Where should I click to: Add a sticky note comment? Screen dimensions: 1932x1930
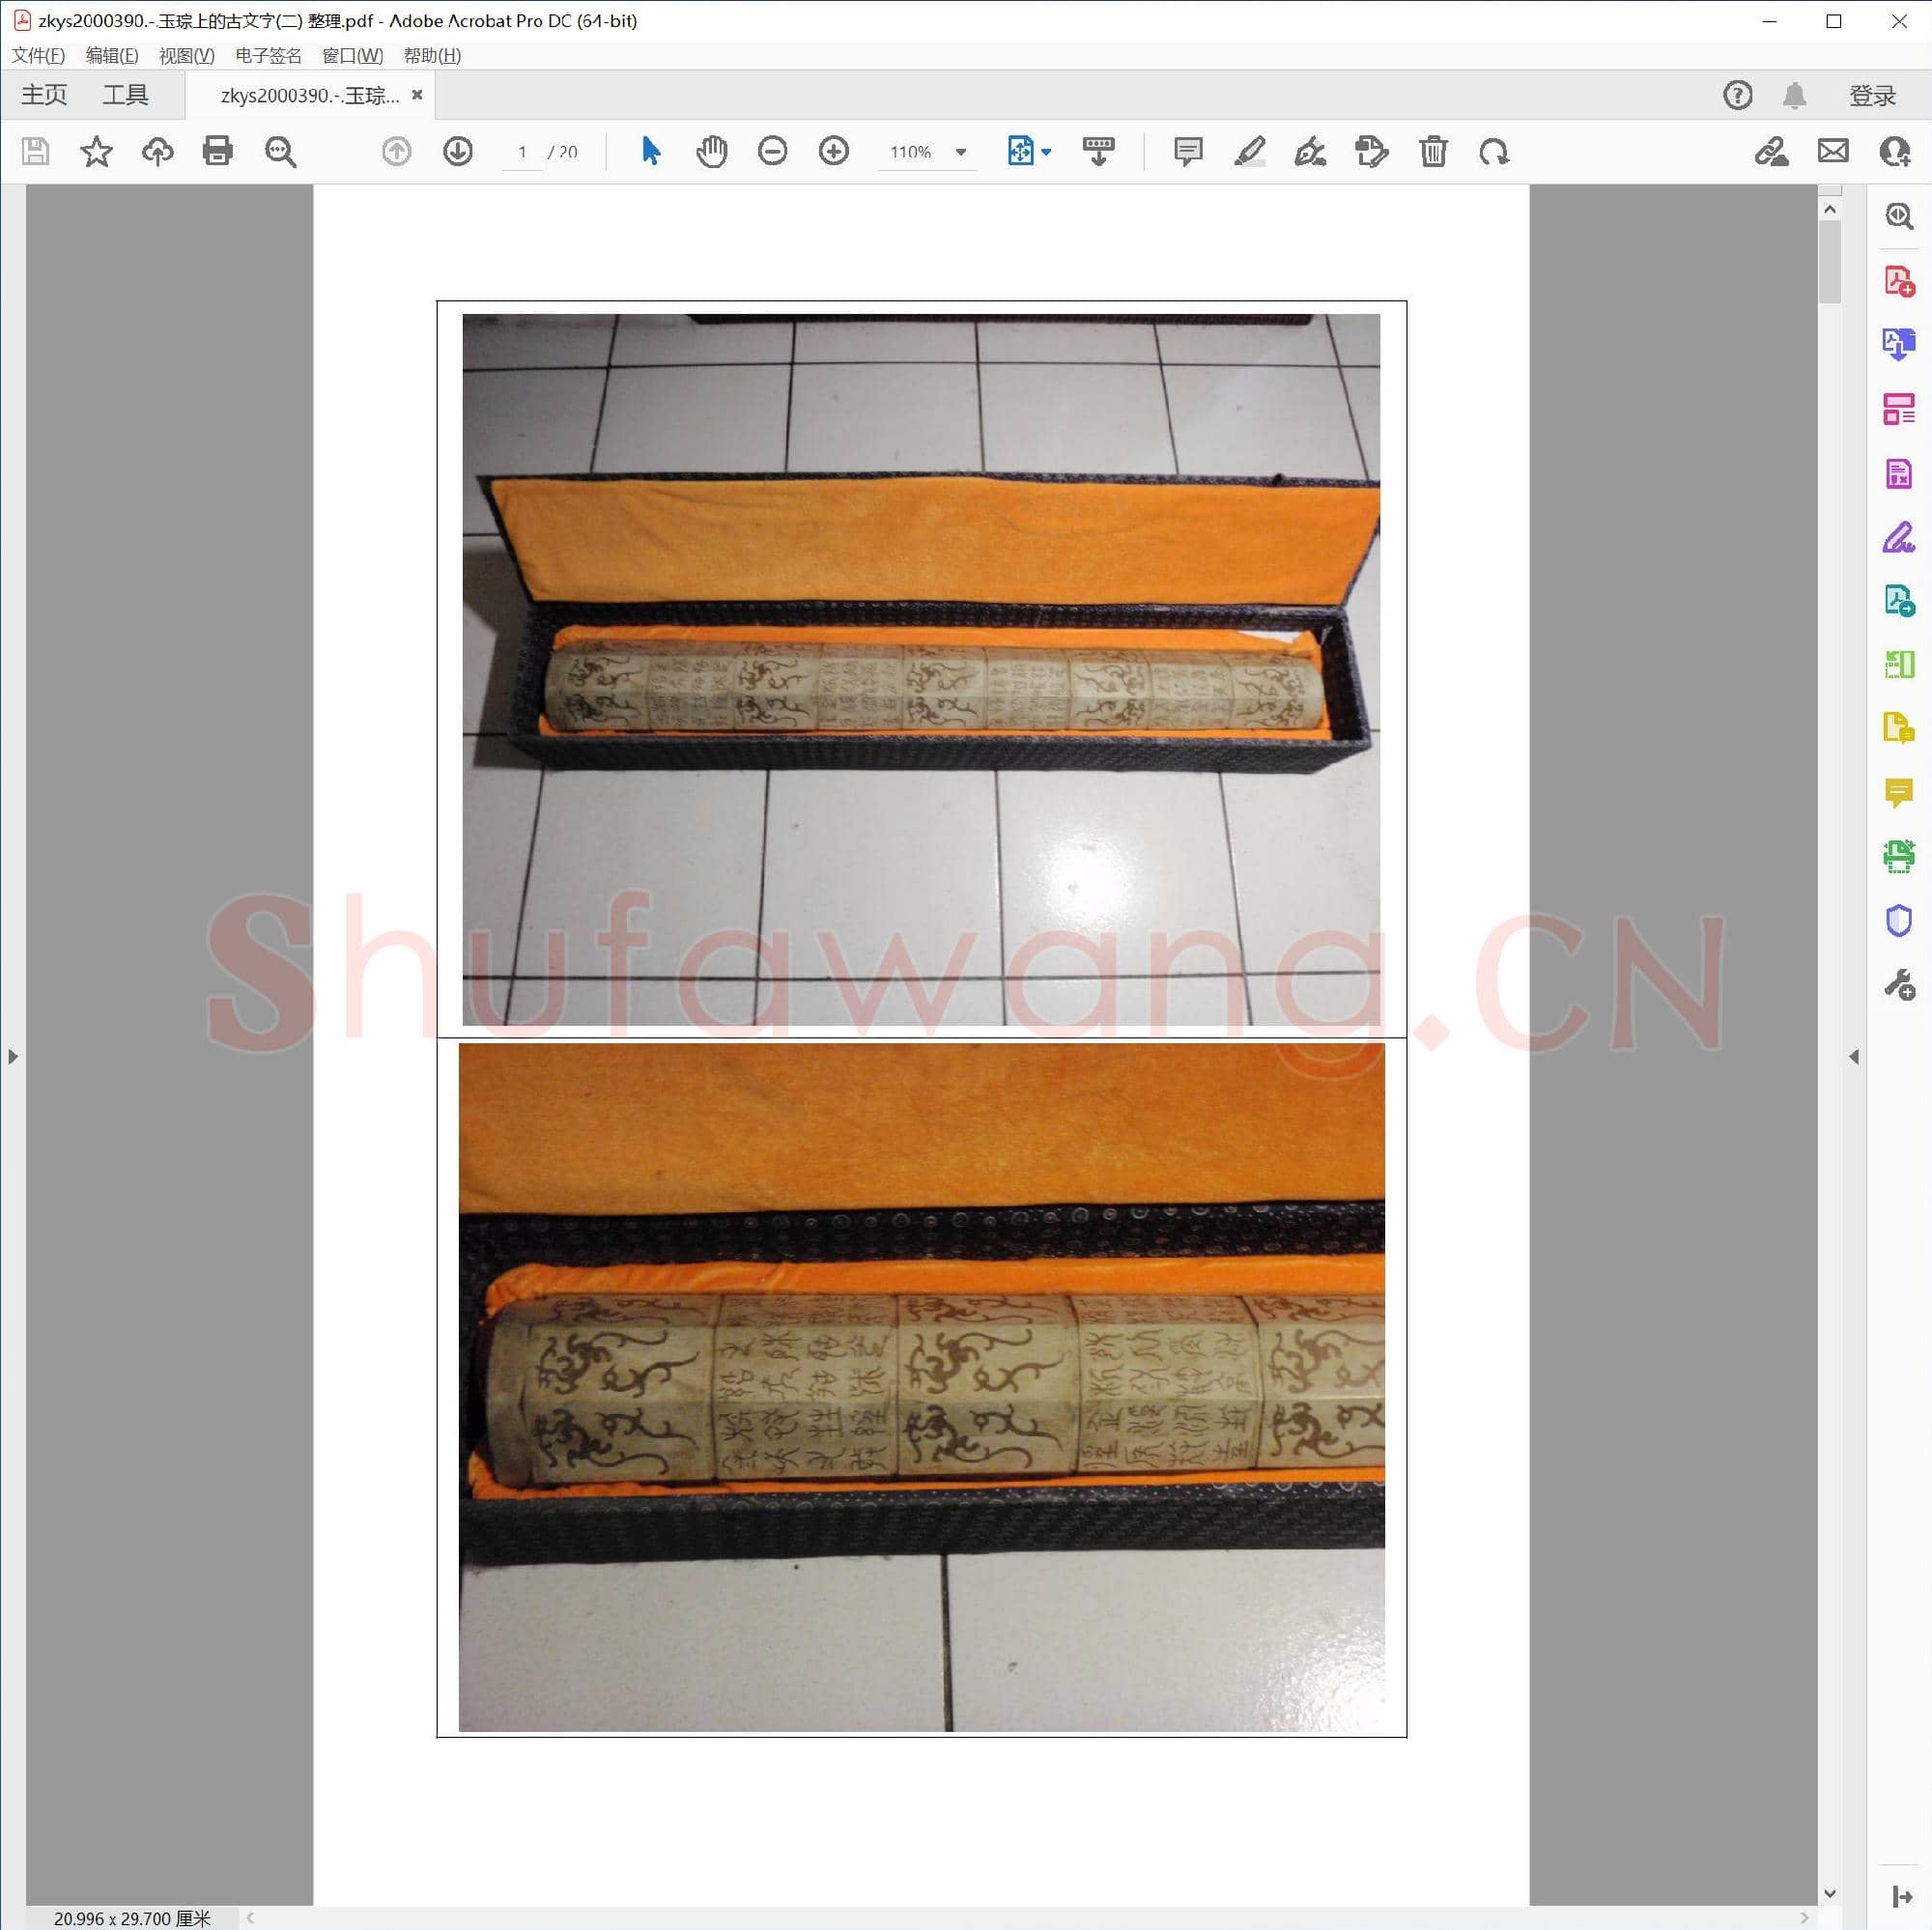[1187, 151]
